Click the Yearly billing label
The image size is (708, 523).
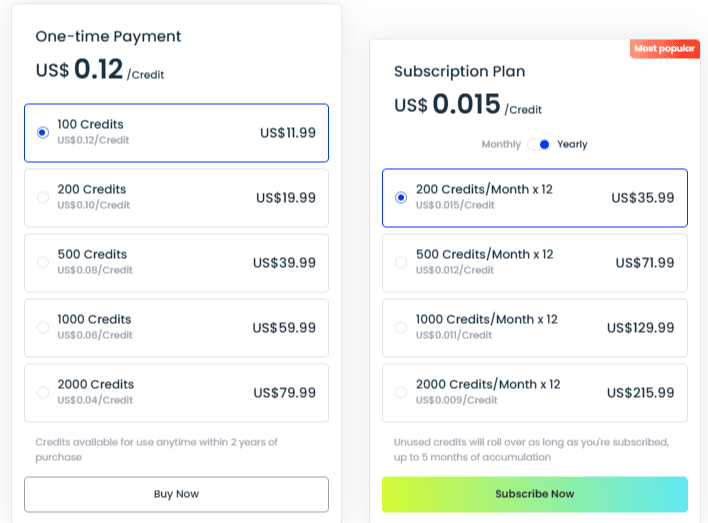coord(572,145)
